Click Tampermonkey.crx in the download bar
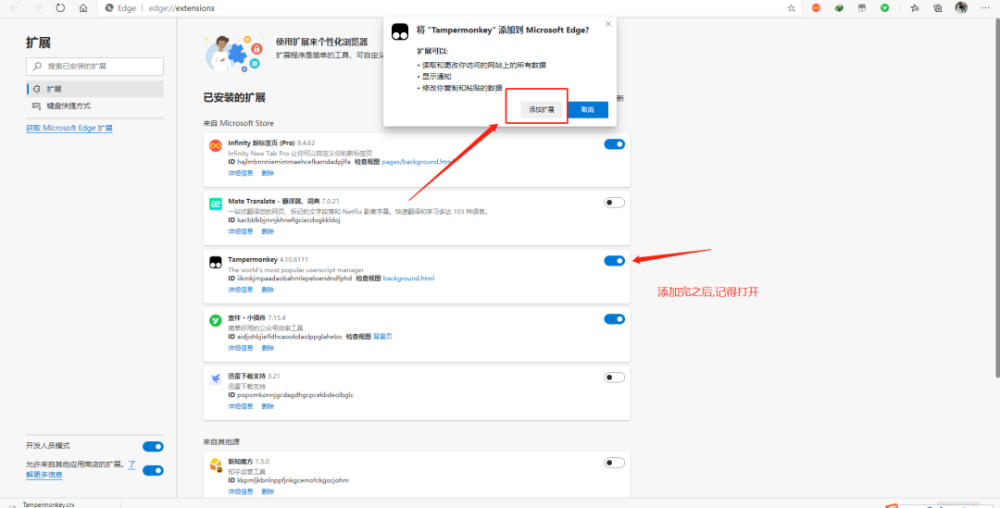This screenshot has width=1000, height=508. click(x=48, y=504)
